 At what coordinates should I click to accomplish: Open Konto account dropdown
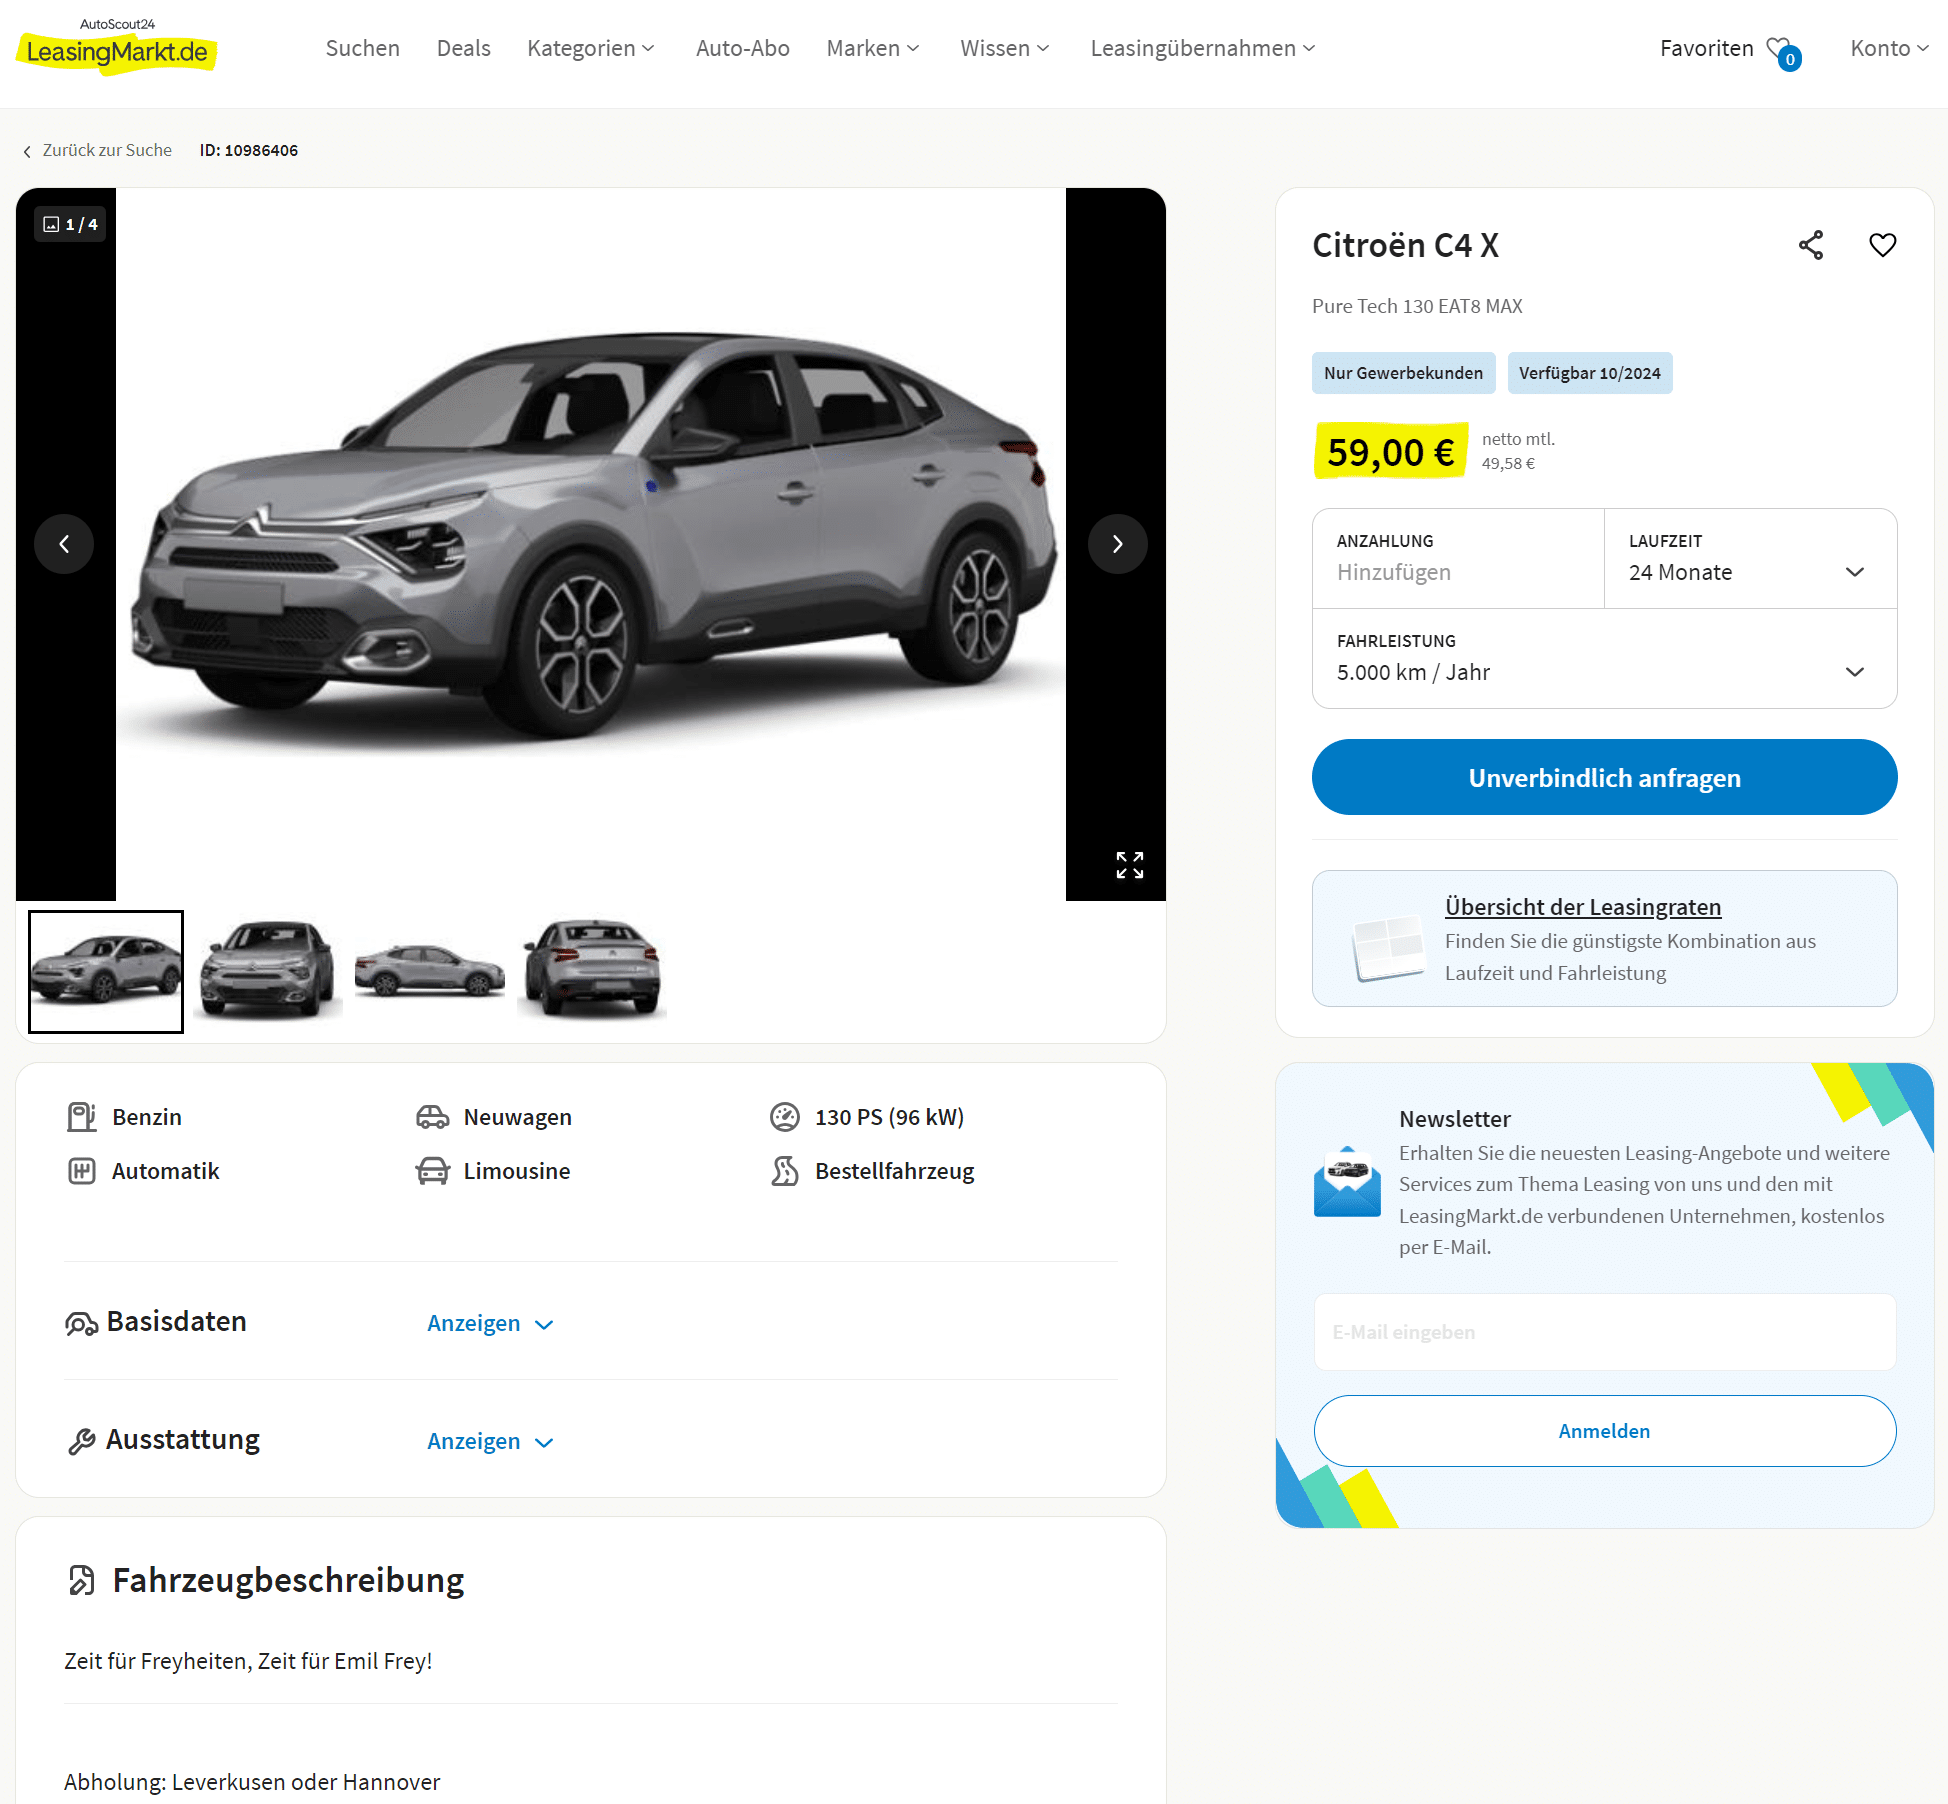point(1889,48)
